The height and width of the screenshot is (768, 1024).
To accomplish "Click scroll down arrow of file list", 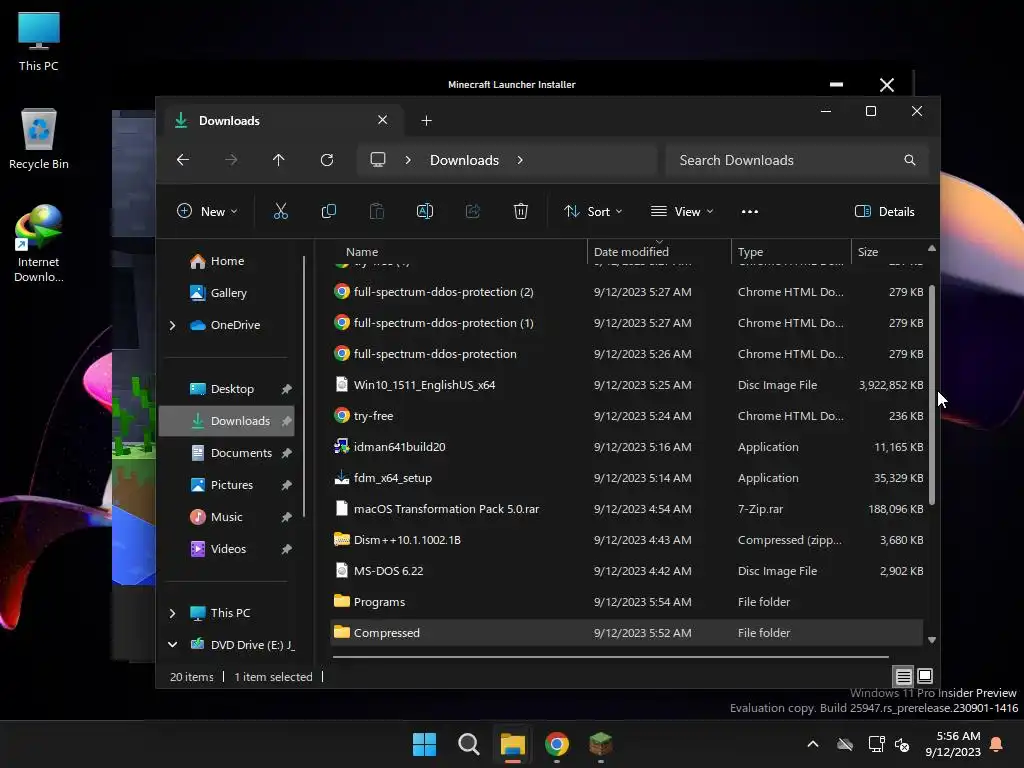I will click(x=932, y=640).
